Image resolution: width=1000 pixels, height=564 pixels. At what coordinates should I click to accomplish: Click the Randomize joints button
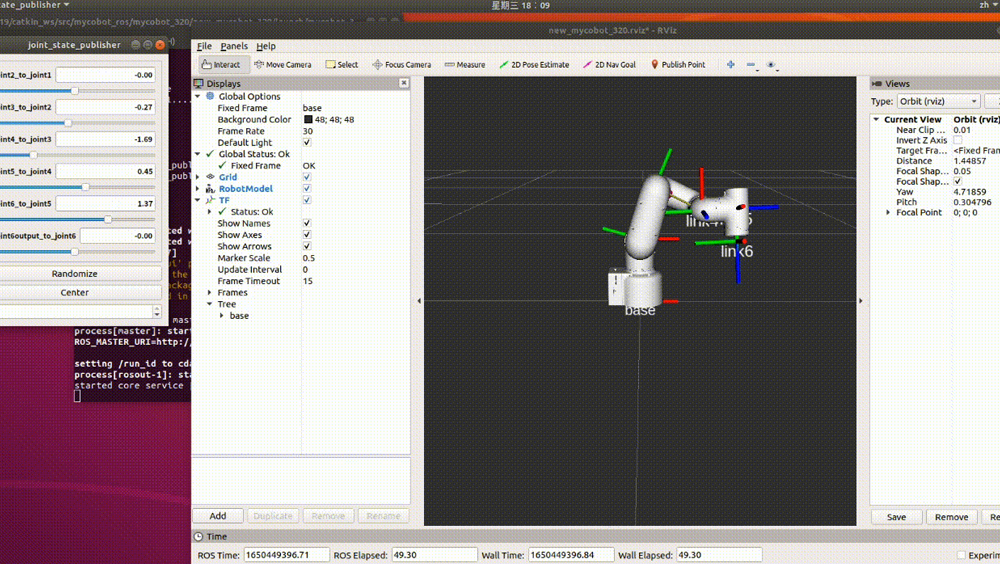pos(75,274)
